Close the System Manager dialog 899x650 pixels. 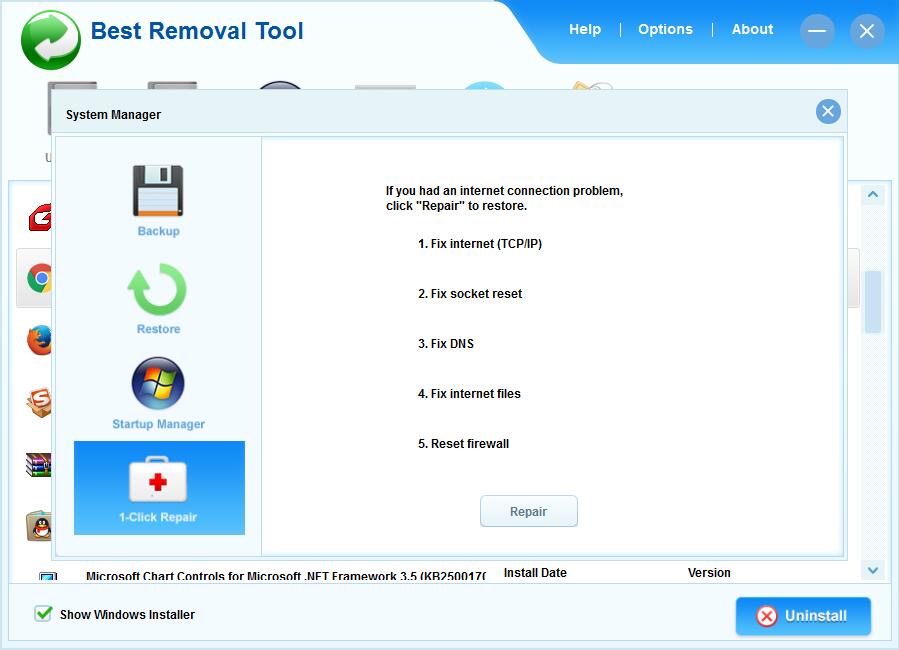(828, 111)
